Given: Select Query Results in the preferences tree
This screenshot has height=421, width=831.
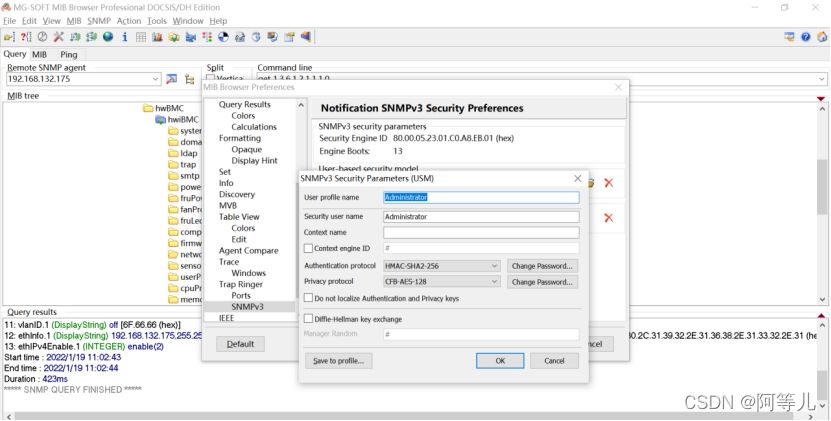Looking at the screenshot, I should (245, 104).
